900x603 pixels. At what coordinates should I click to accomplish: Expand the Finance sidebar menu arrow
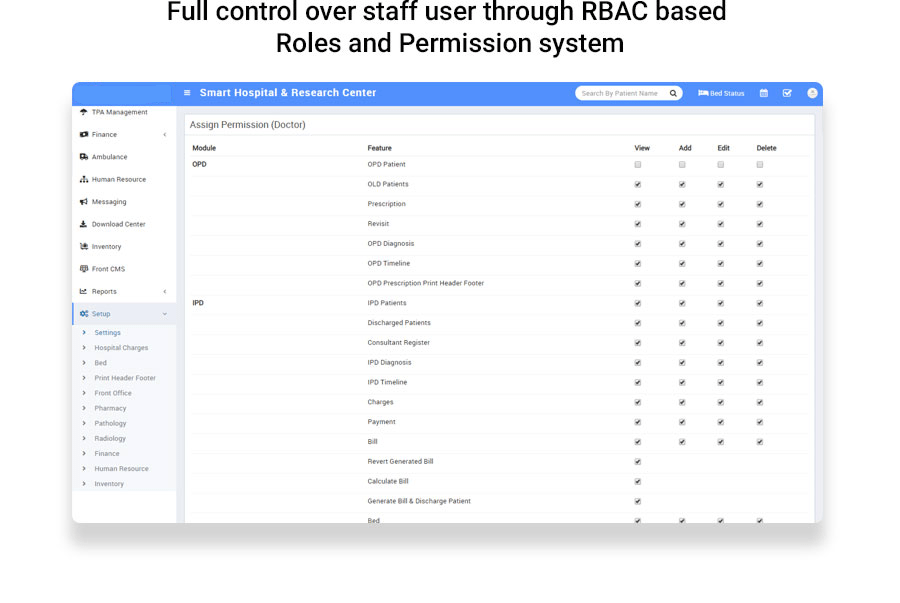(x=165, y=135)
